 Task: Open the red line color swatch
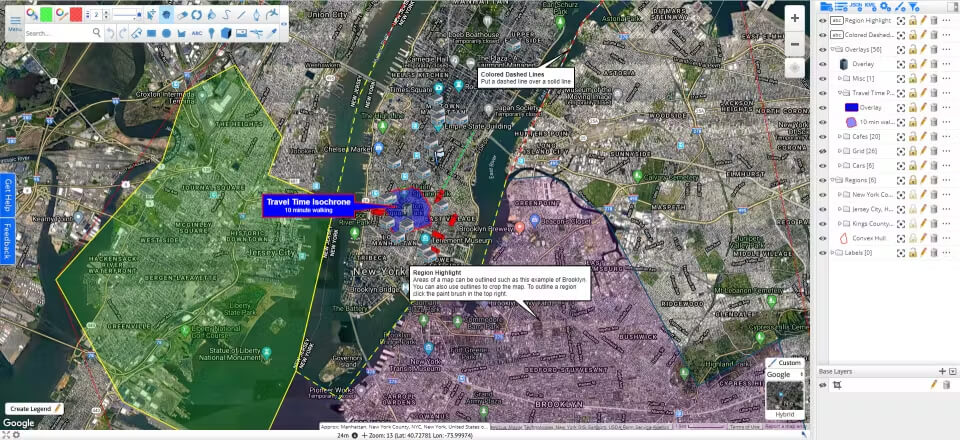click(x=76, y=15)
